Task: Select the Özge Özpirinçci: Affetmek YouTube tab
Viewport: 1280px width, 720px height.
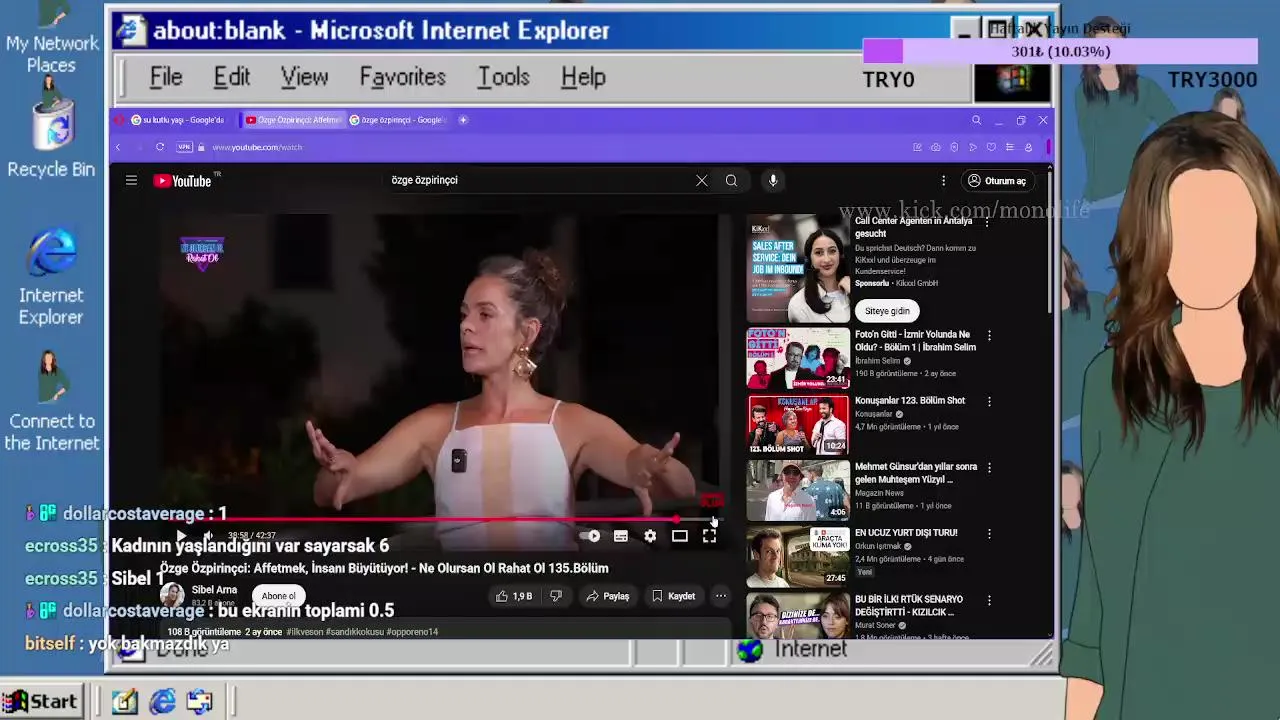Action: coord(293,120)
